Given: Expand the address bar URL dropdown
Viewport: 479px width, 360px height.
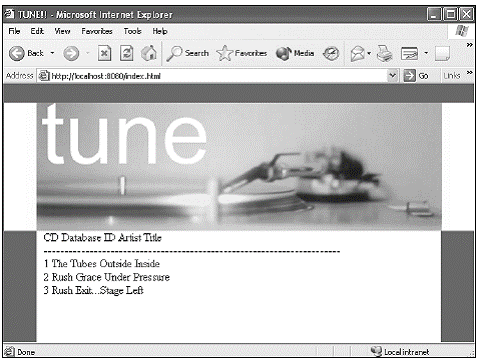Looking at the screenshot, I should (x=393, y=76).
